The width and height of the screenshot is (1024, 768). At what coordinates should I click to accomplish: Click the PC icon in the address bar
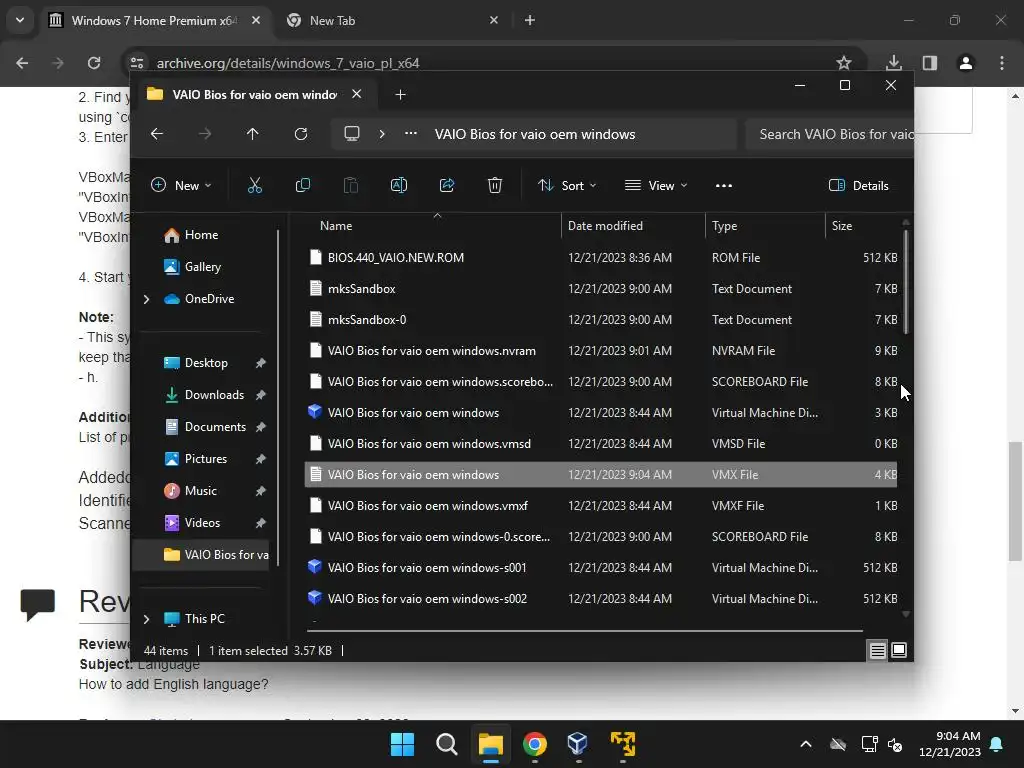(352, 134)
